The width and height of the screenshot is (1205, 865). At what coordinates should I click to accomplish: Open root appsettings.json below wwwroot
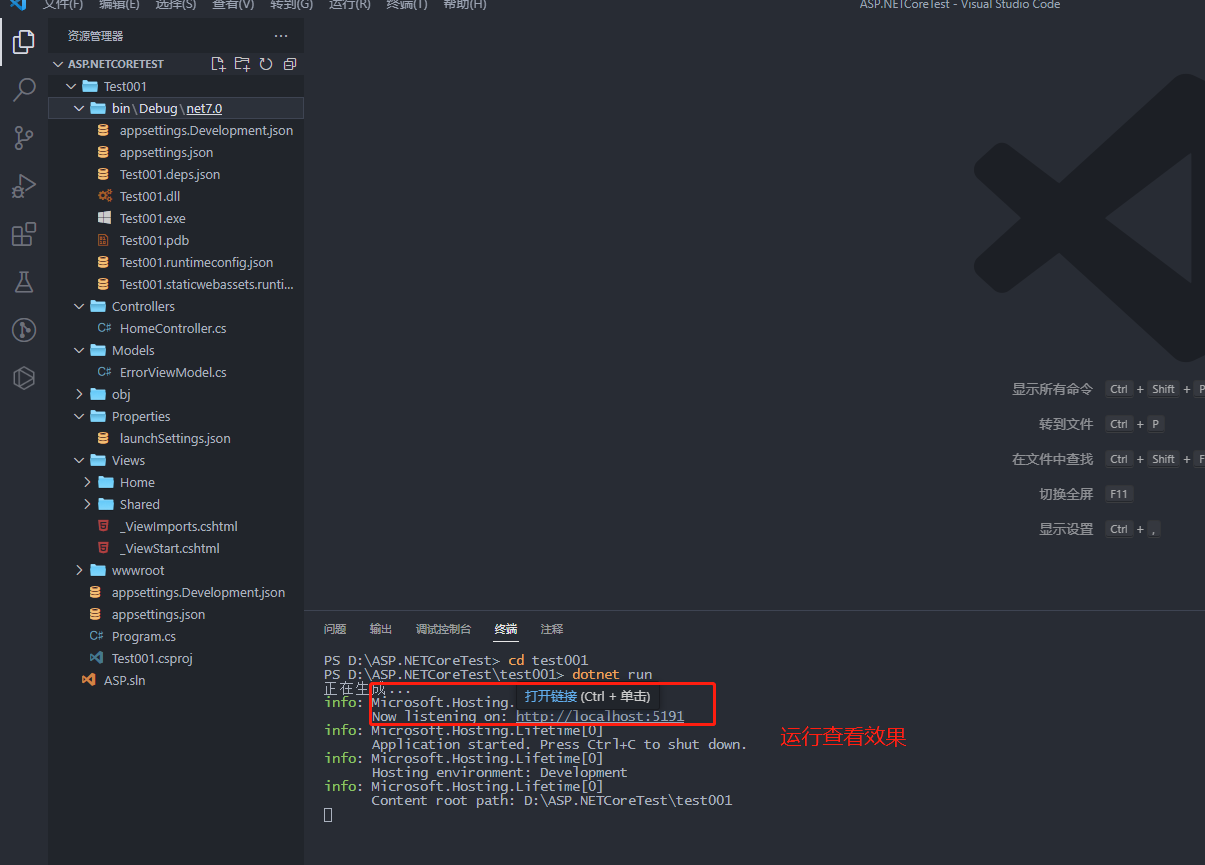(158, 614)
